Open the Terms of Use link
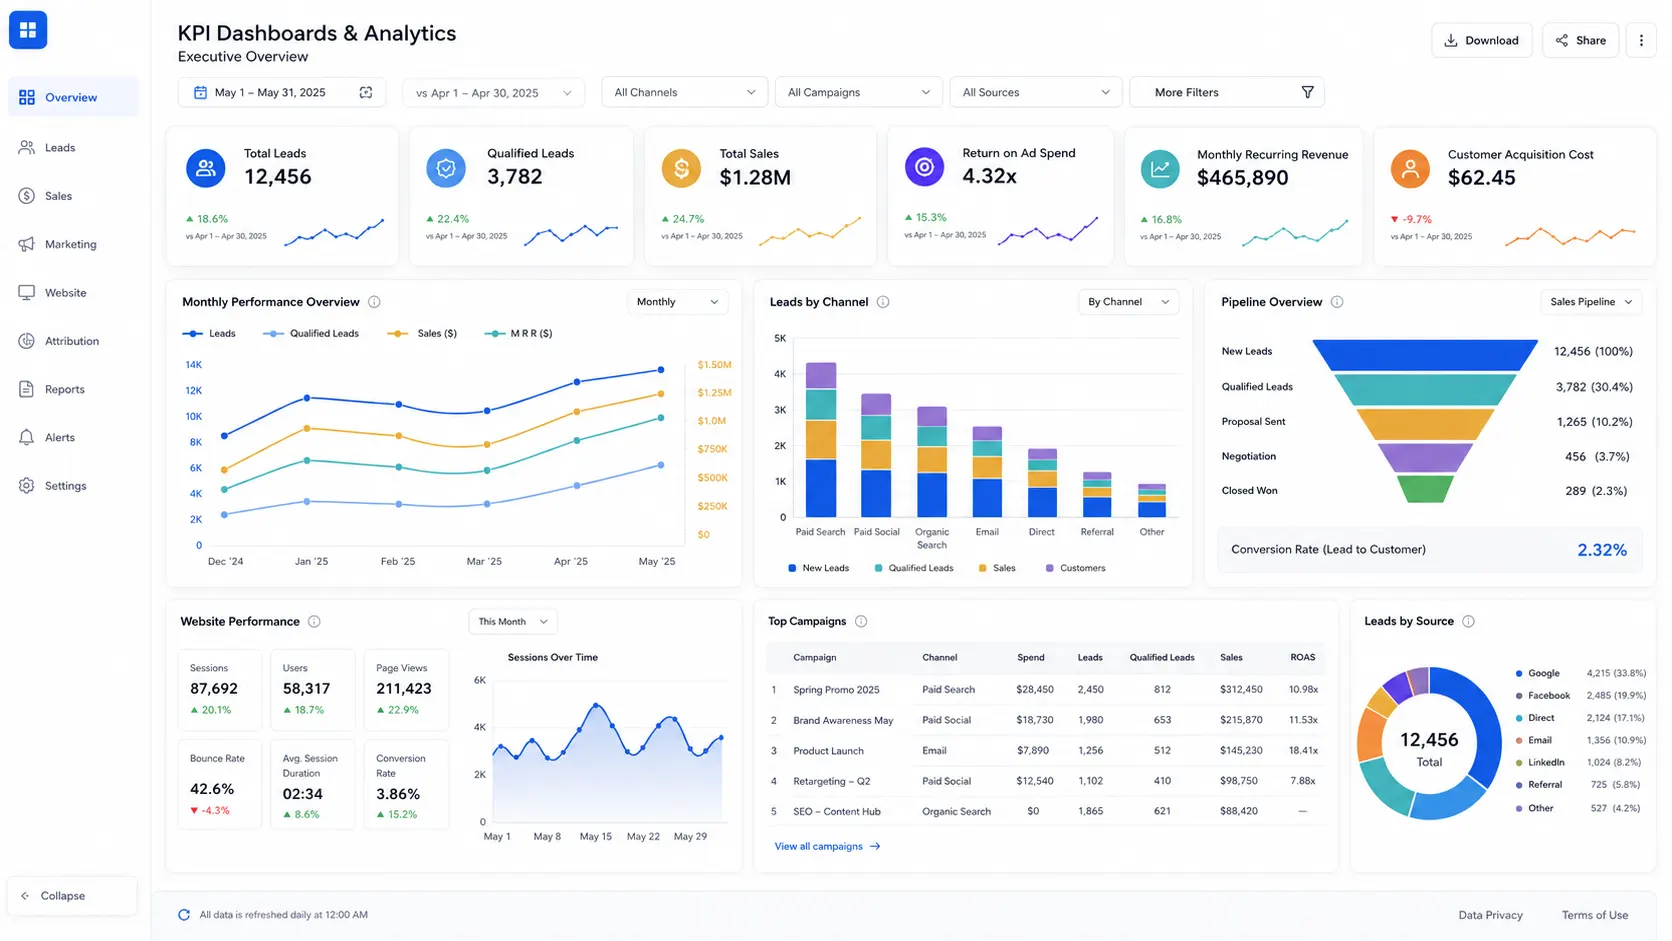The width and height of the screenshot is (1672, 941). 1594,915
